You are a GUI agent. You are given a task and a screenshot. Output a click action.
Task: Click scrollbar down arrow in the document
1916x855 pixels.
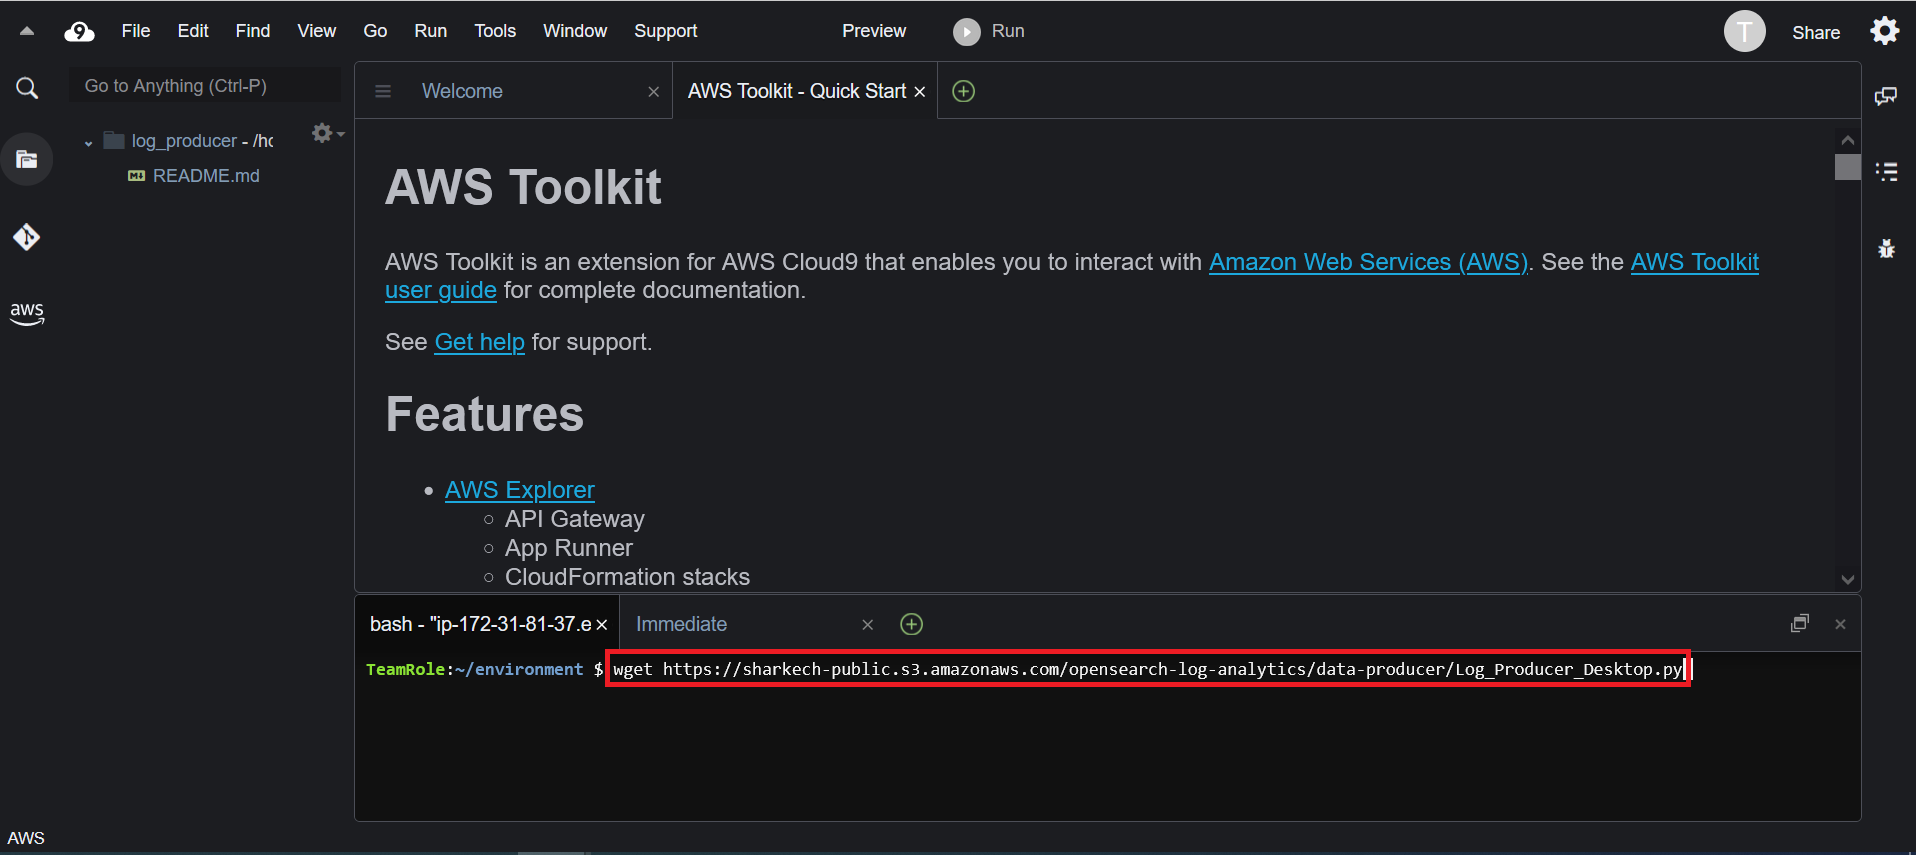pos(1848,579)
